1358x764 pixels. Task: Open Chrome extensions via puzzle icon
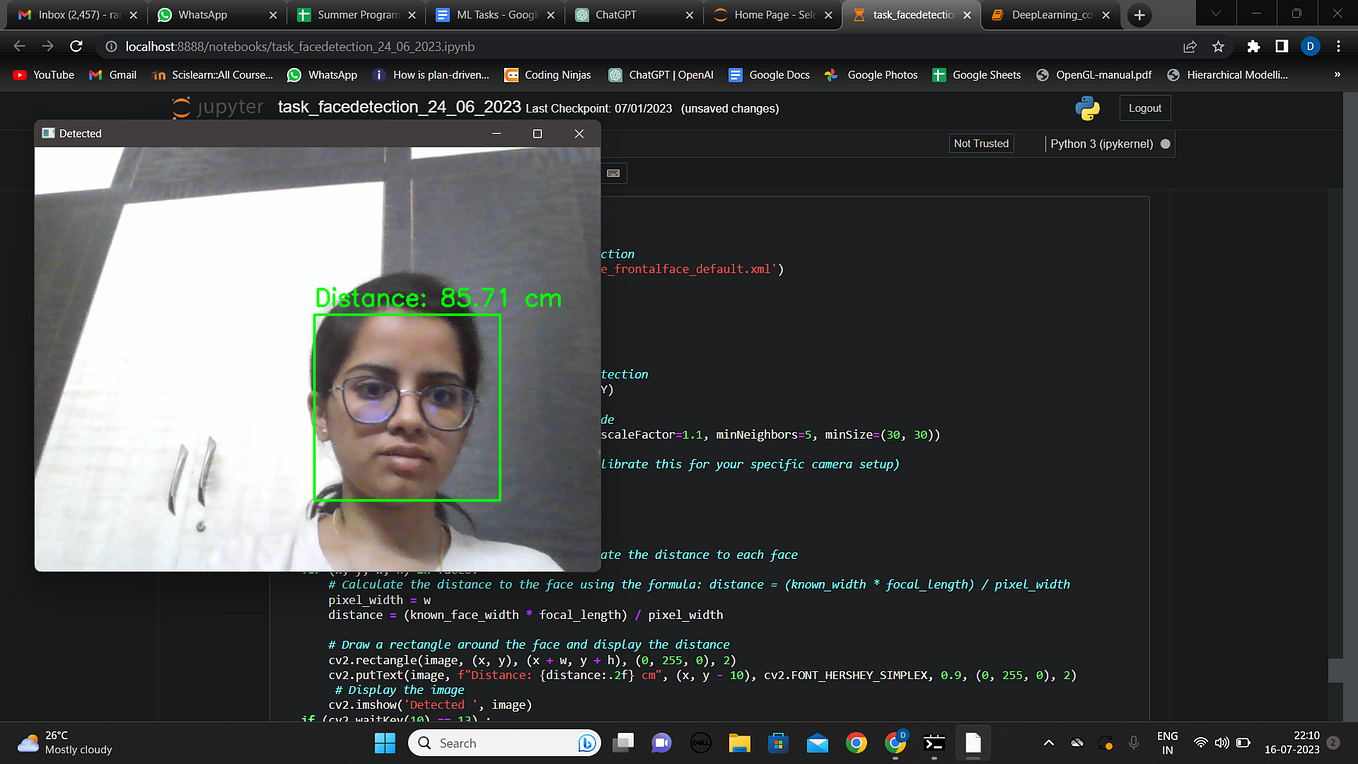point(1254,46)
